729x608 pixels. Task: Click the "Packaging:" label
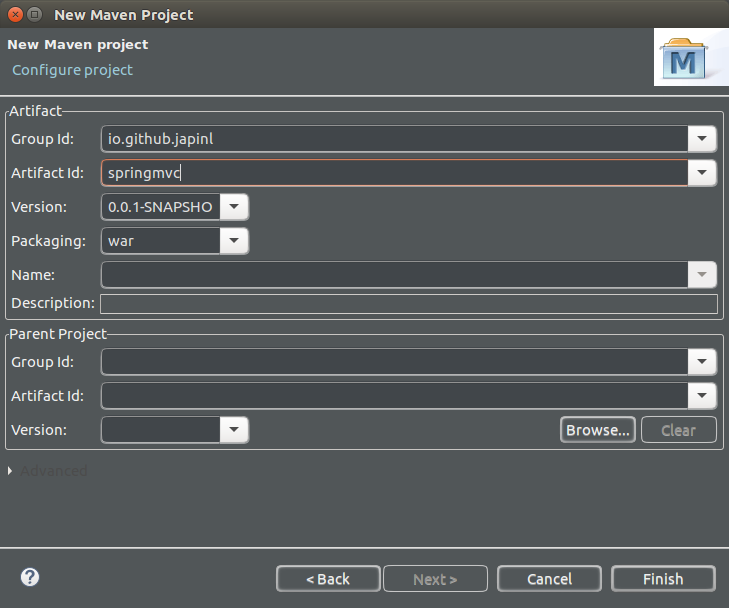tap(48, 241)
